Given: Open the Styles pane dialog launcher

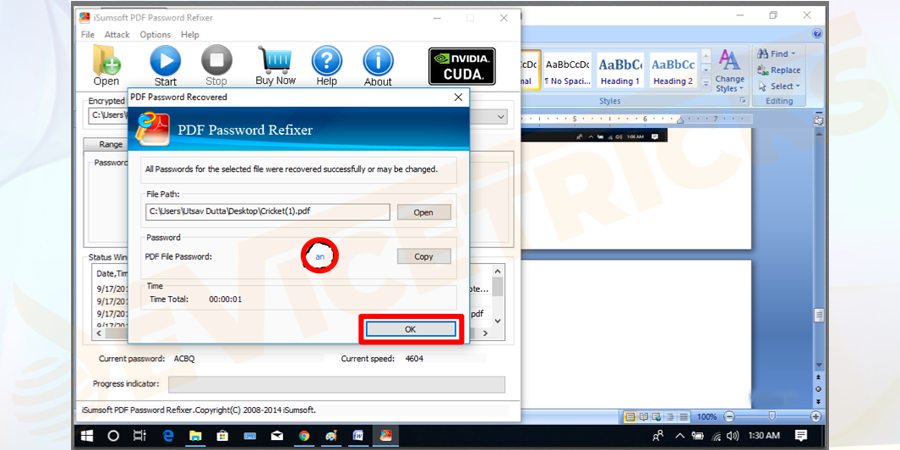Looking at the screenshot, I should [743, 100].
